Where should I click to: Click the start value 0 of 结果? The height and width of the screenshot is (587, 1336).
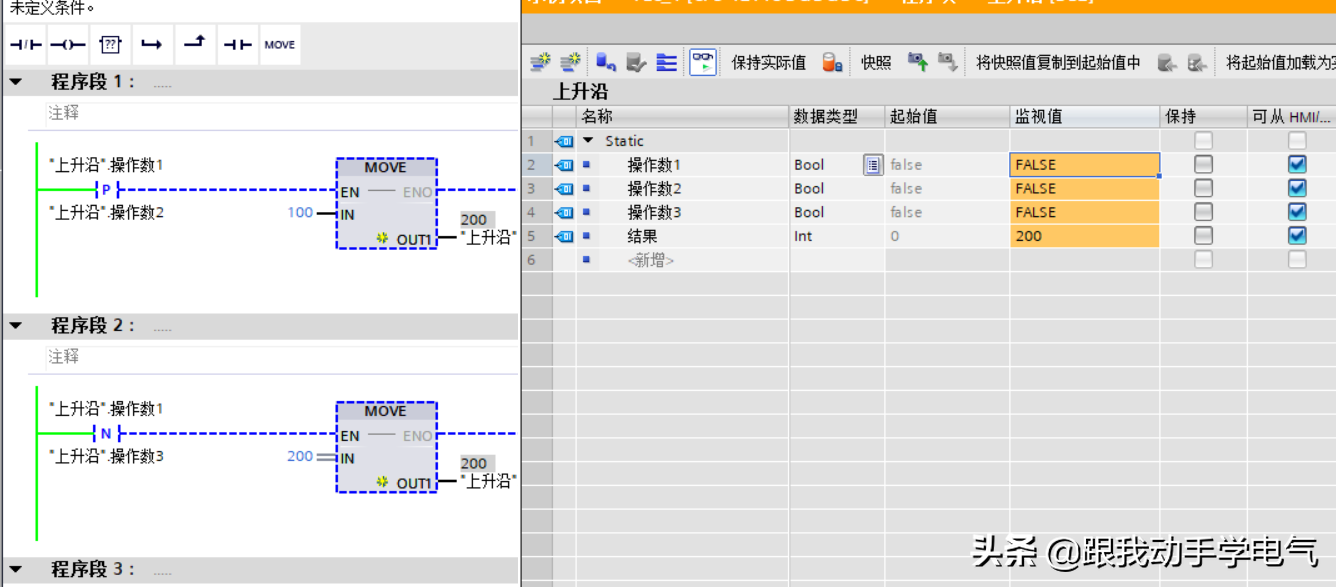[947, 236]
